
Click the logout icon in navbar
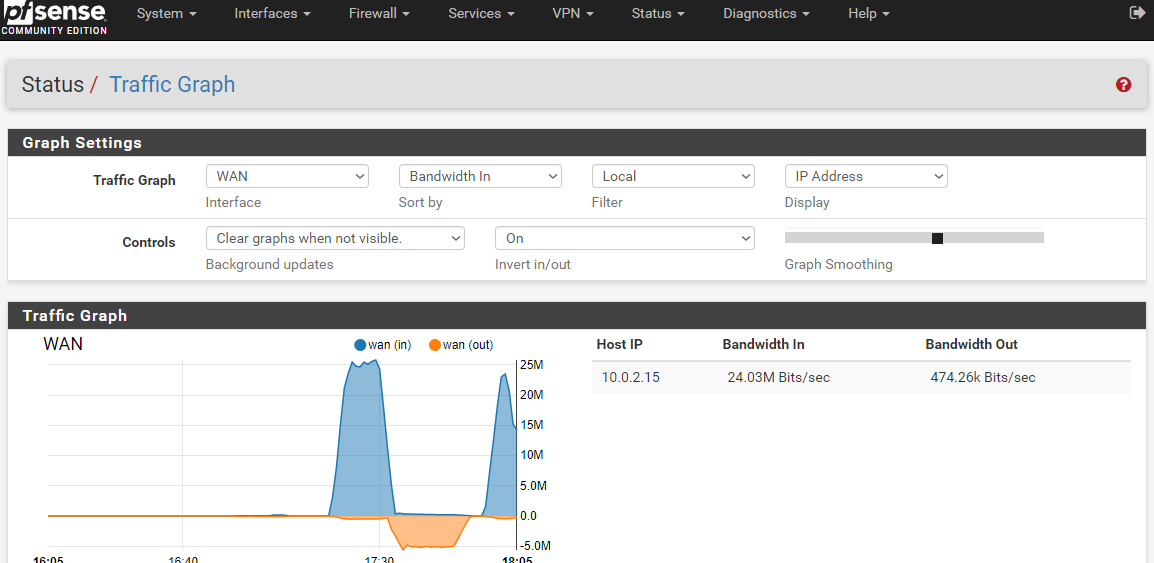tap(1136, 13)
